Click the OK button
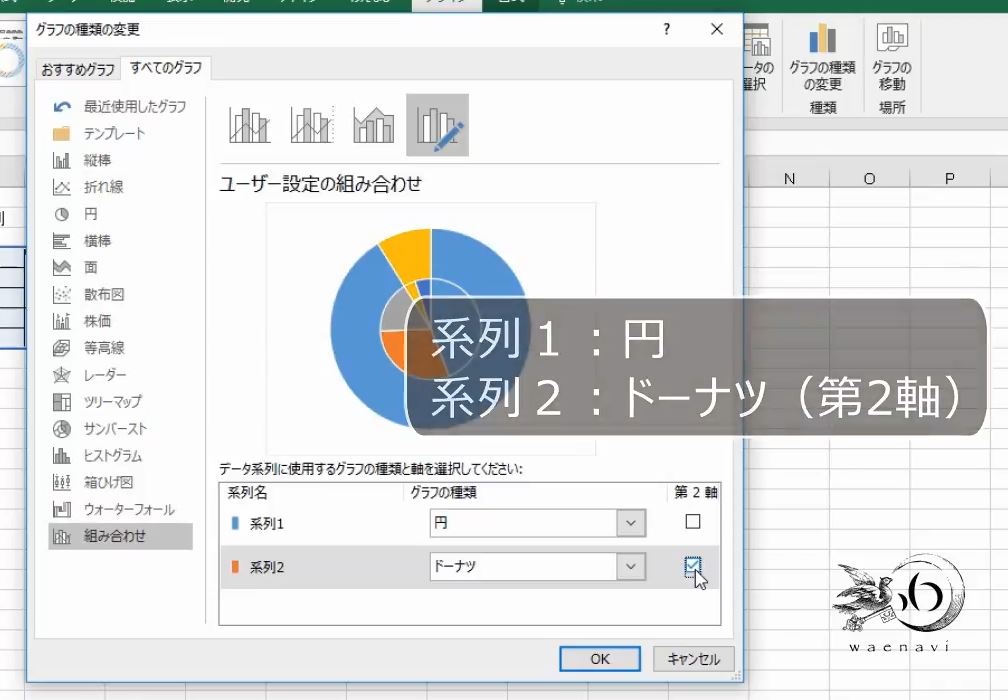 [x=598, y=658]
